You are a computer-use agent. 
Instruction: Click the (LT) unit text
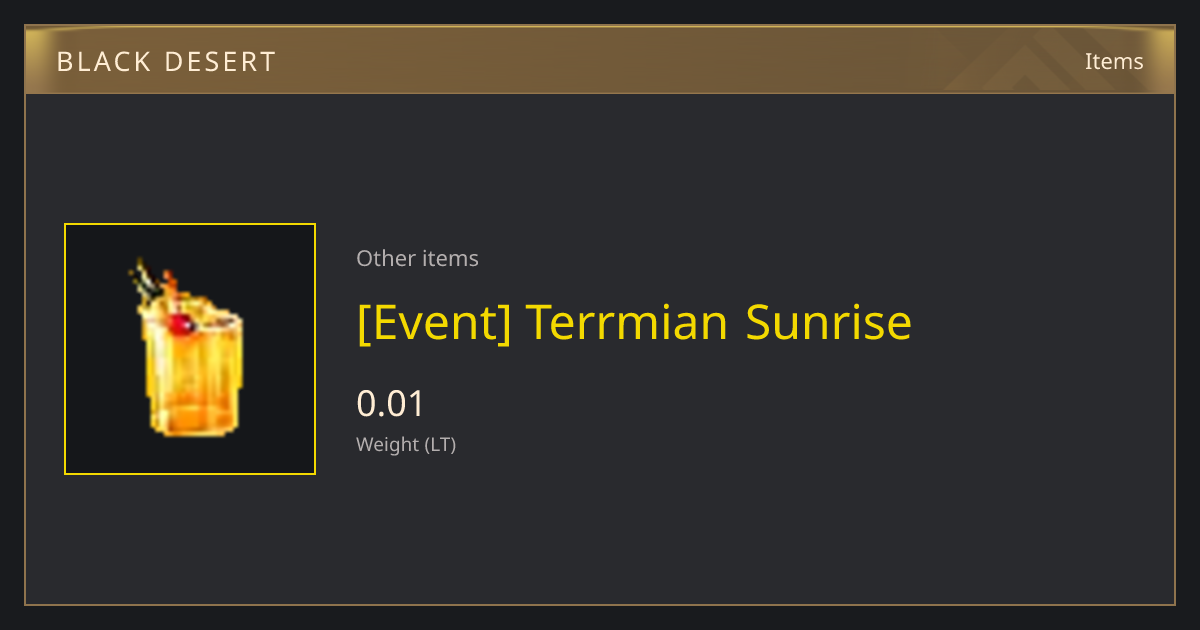[441, 444]
